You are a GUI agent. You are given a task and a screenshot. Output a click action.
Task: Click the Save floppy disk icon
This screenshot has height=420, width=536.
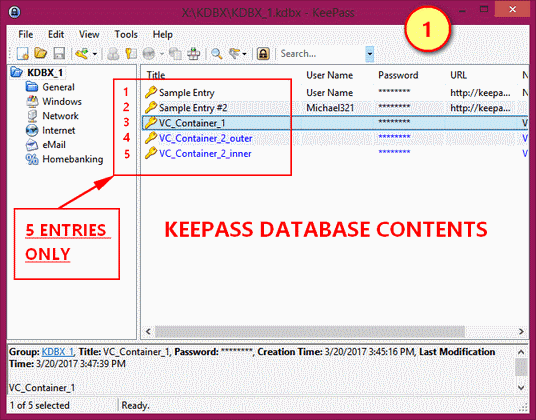(59, 54)
